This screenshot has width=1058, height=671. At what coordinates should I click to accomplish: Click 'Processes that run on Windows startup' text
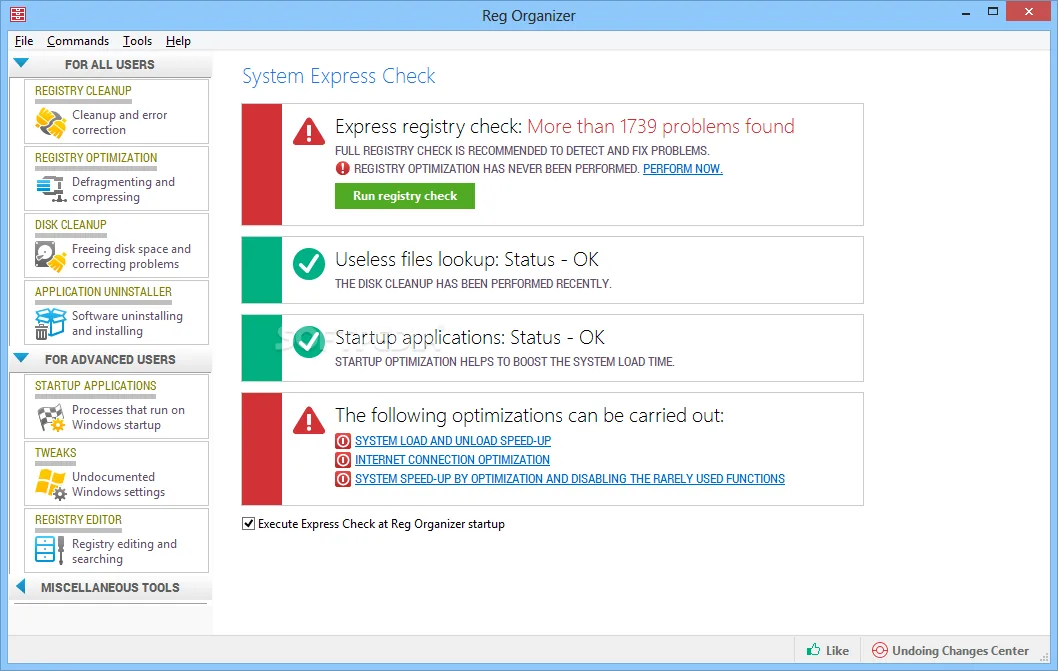click(128, 417)
